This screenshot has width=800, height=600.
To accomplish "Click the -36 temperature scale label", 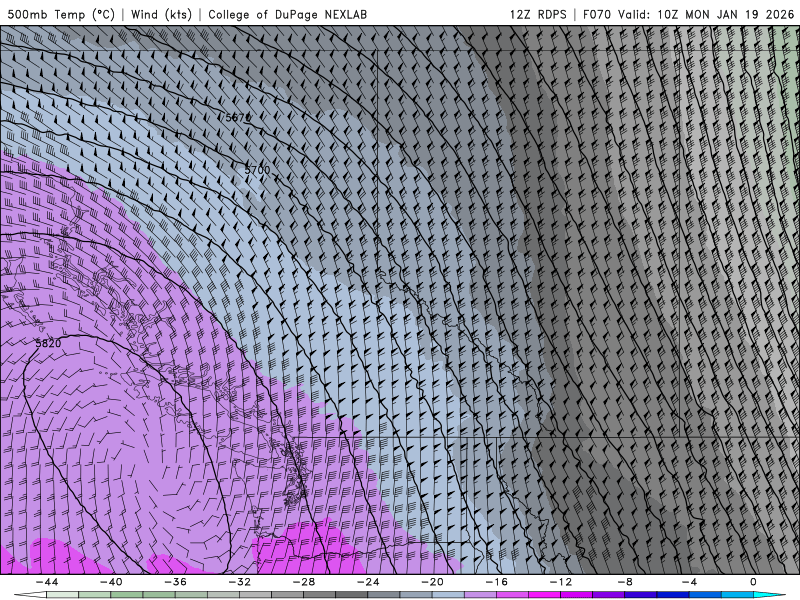I will click(175, 582).
